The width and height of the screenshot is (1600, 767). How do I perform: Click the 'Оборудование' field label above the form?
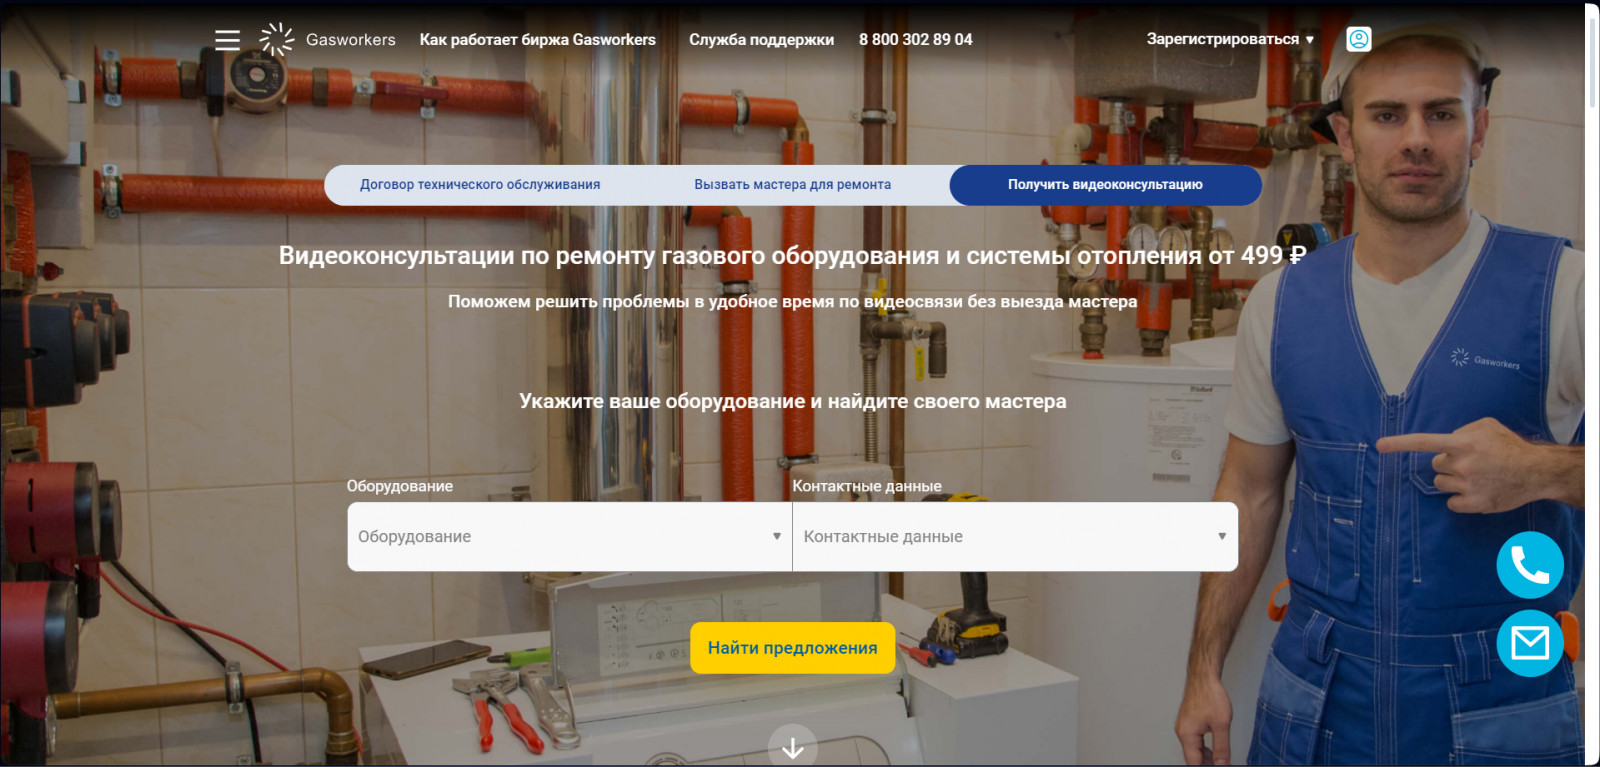click(400, 486)
